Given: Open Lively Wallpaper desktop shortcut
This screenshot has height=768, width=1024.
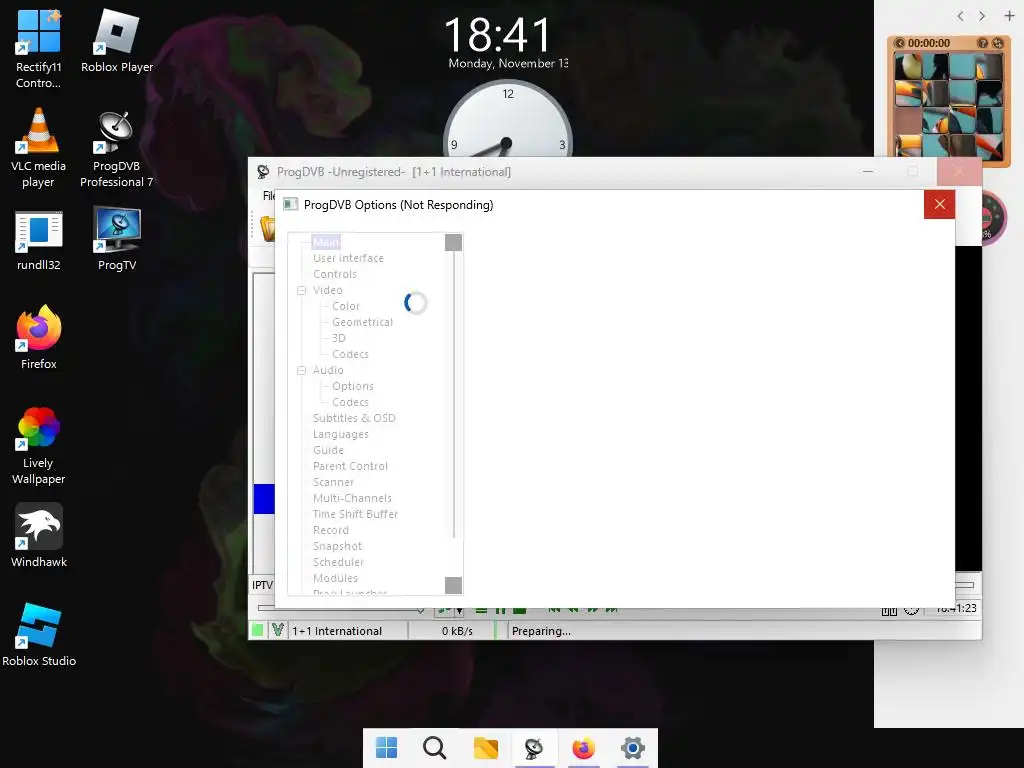Looking at the screenshot, I should pyautogui.click(x=39, y=445).
